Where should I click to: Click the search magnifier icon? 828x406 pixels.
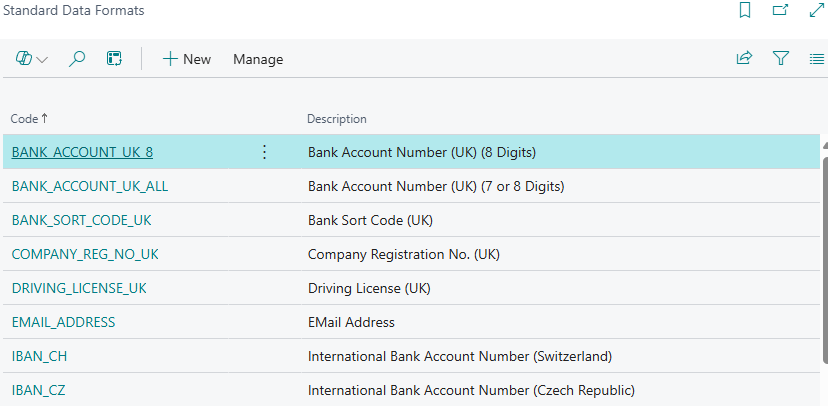point(77,59)
